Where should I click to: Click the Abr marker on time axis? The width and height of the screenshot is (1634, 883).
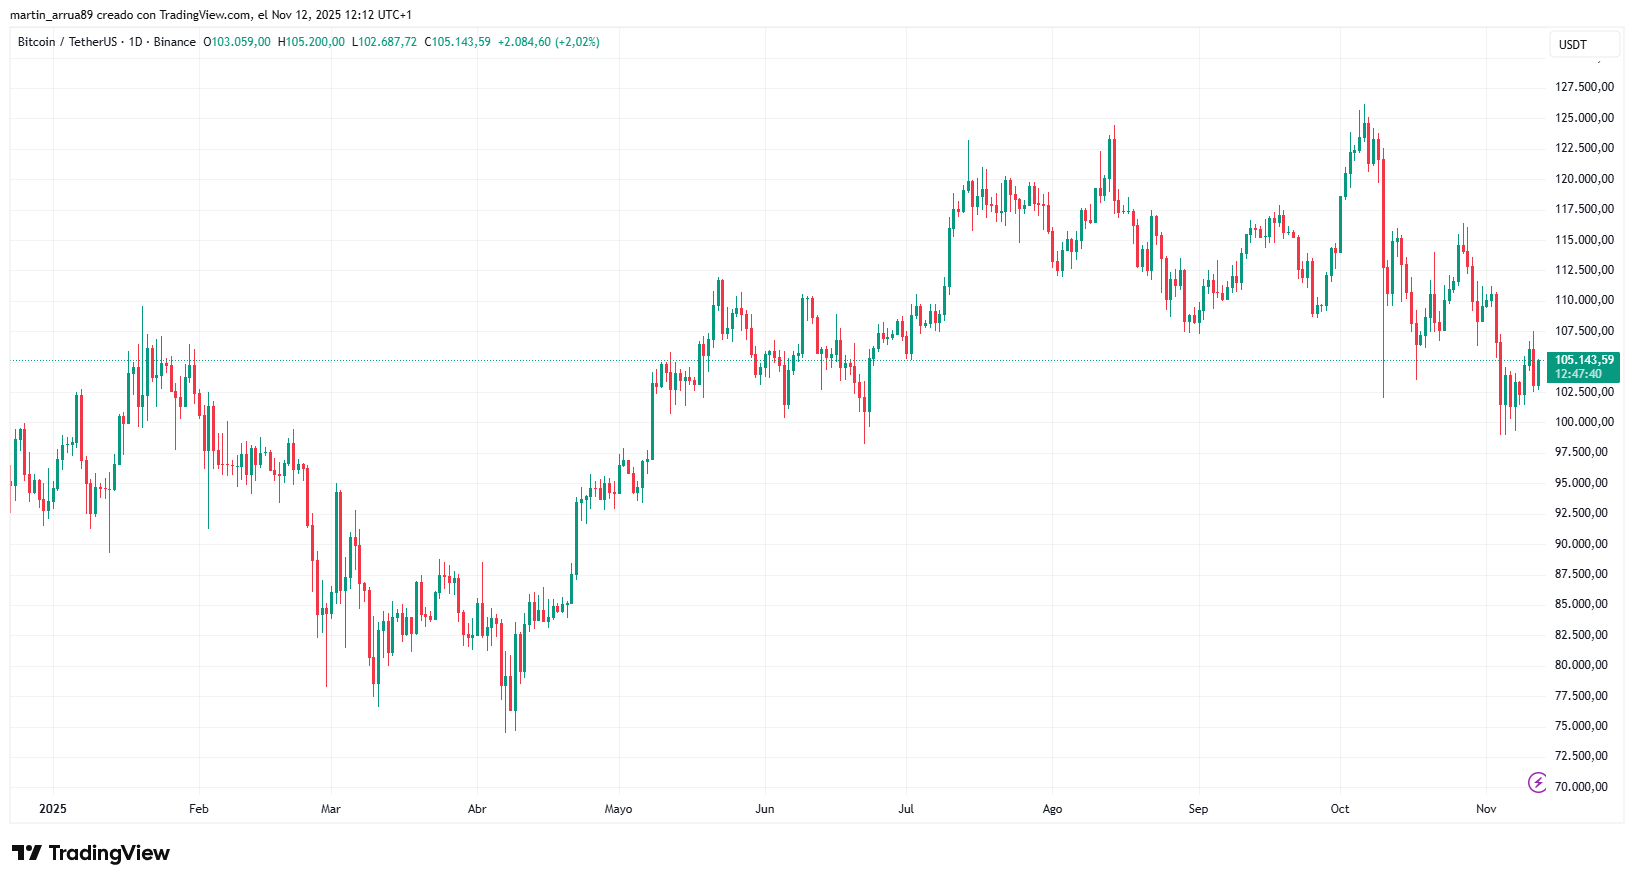(477, 809)
